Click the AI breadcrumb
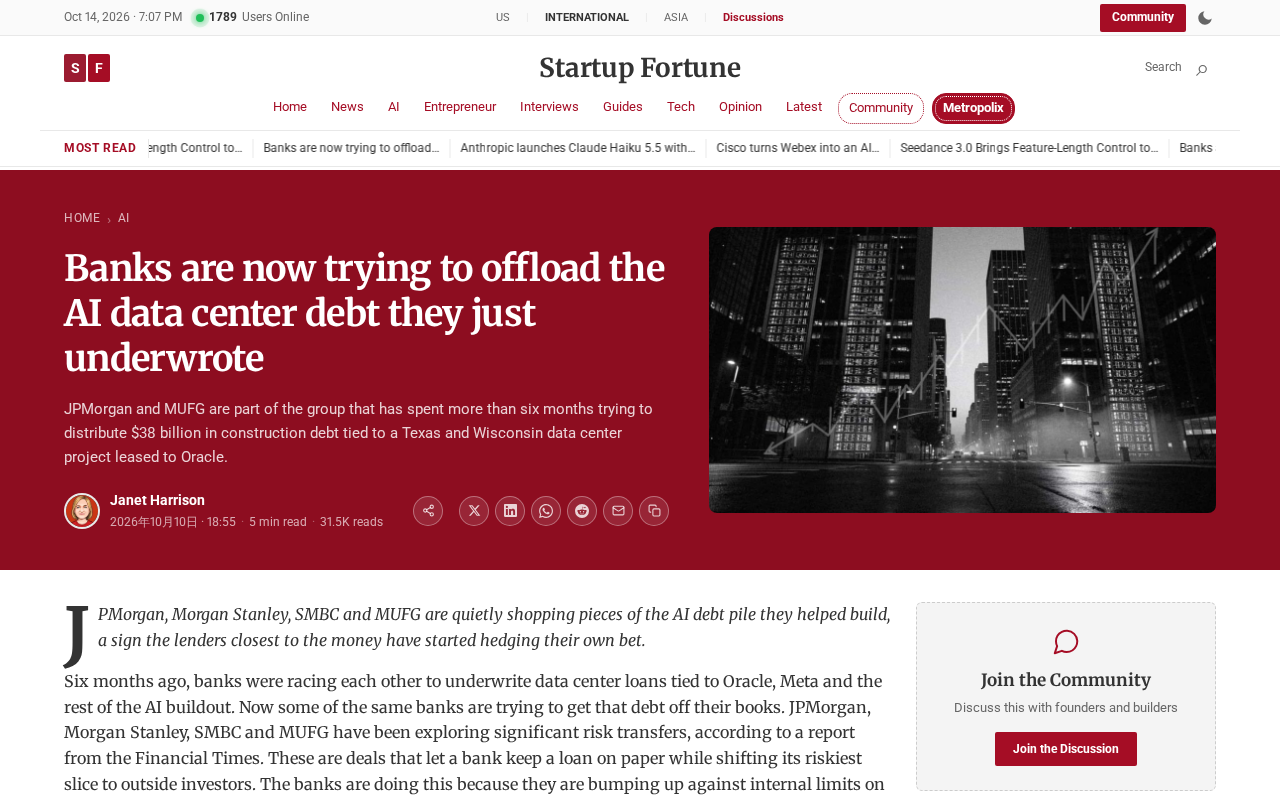1280x800 pixels. click(x=124, y=218)
